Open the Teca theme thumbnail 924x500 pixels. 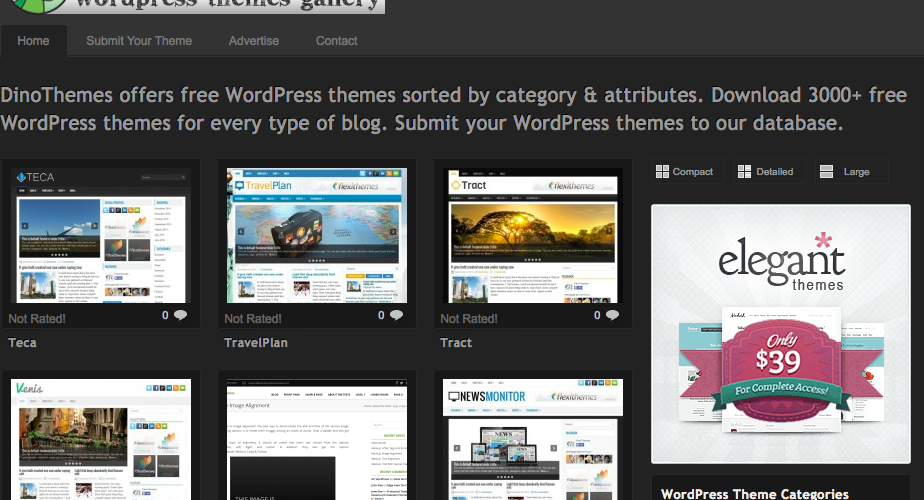pyautogui.click(x=101, y=236)
